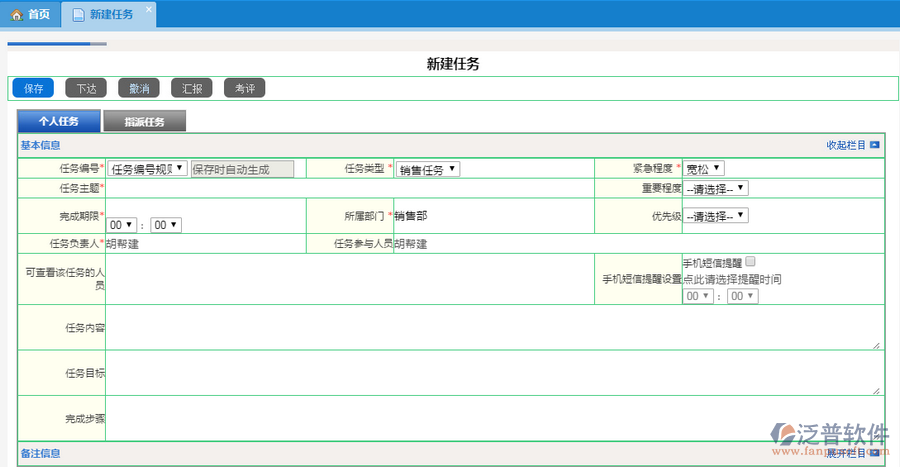This screenshot has width=900, height=467.
Task: Switch to the 指派任务 tab
Action: point(144,122)
